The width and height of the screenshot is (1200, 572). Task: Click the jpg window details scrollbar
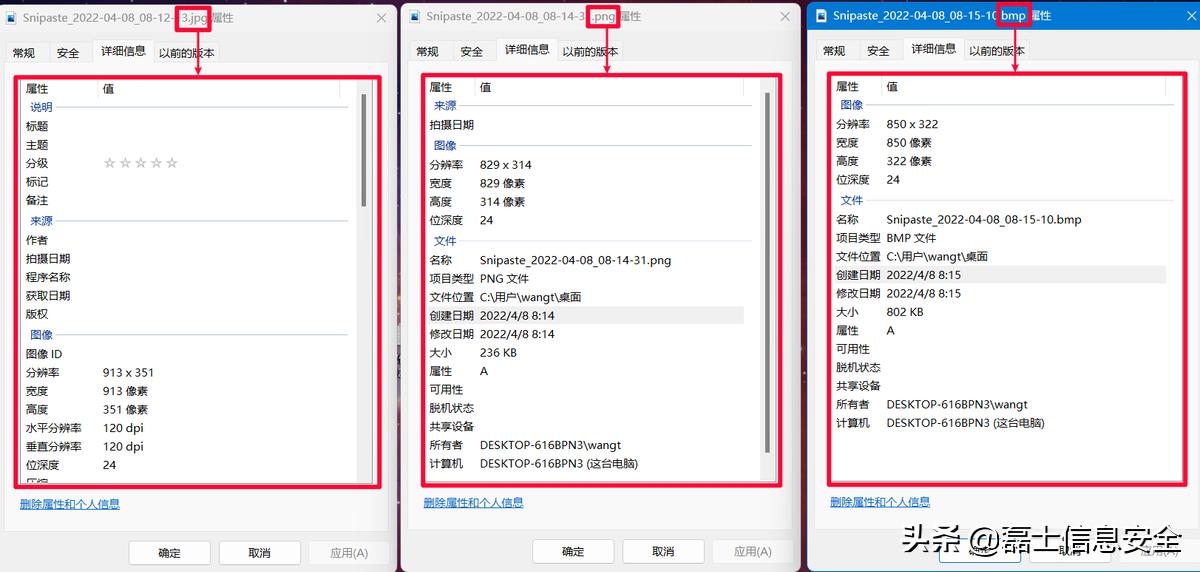click(x=364, y=150)
